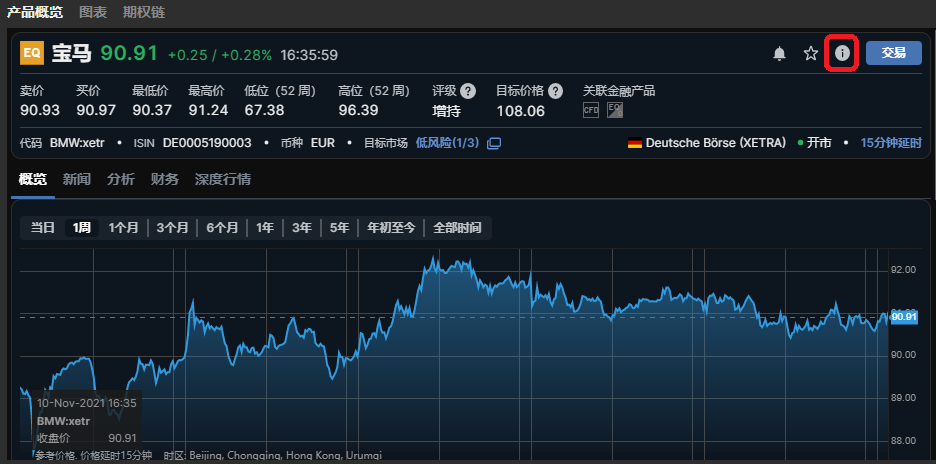This screenshot has width=936, height=464.
Task: Set chart range to 5年
Action: [339, 228]
